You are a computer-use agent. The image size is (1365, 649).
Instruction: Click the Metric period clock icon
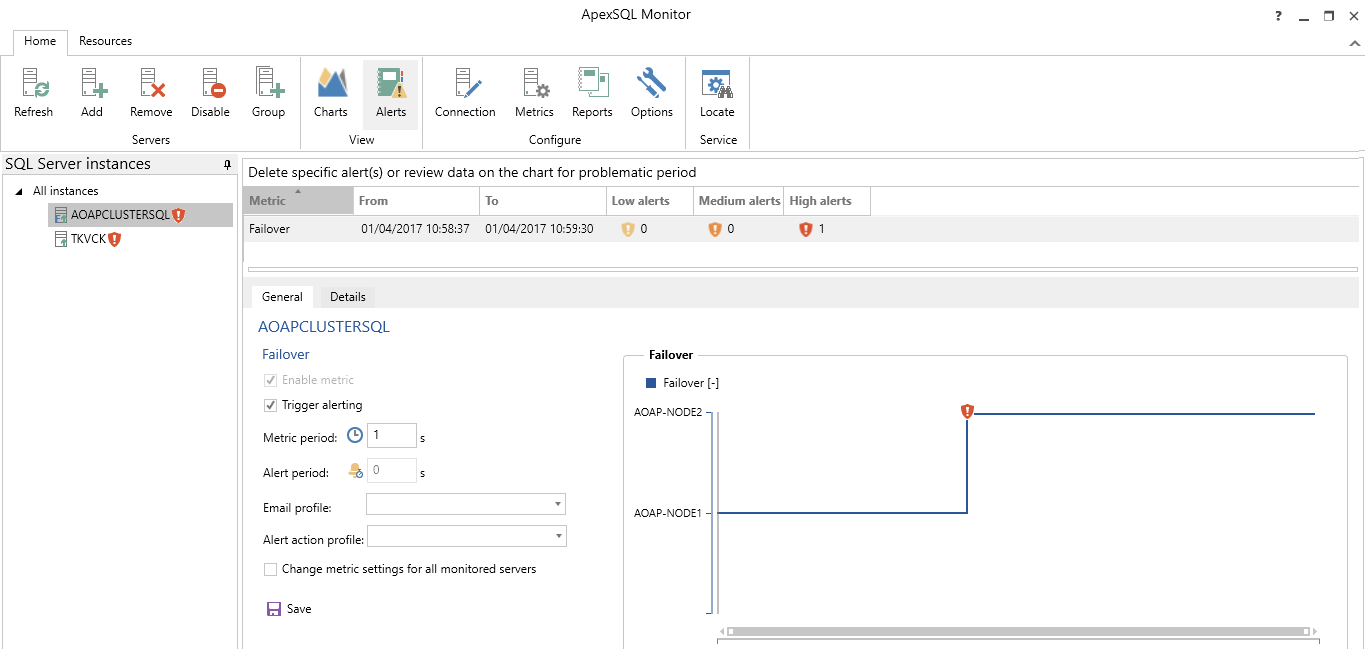[355, 435]
